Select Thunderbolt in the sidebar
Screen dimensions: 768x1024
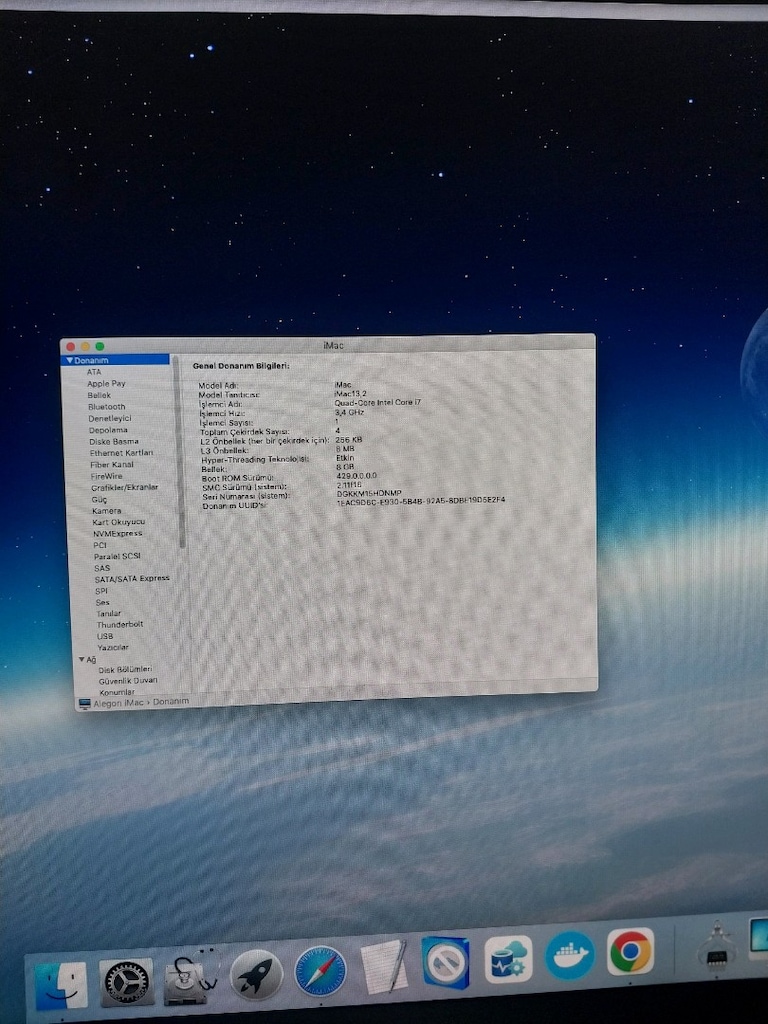pos(120,624)
